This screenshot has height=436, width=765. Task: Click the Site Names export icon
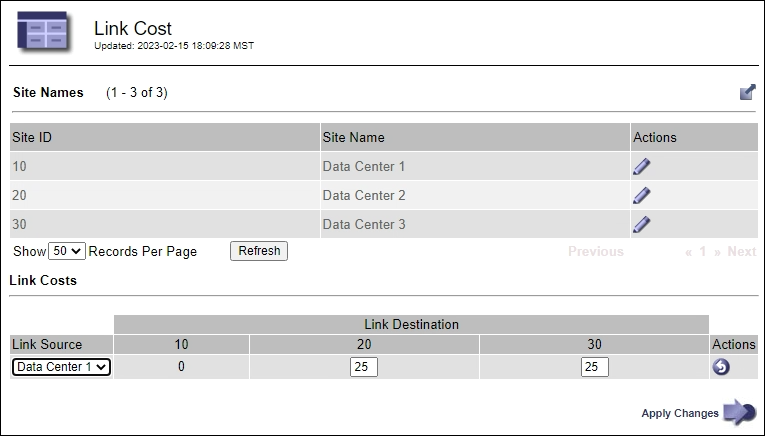[x=747, y=92]
